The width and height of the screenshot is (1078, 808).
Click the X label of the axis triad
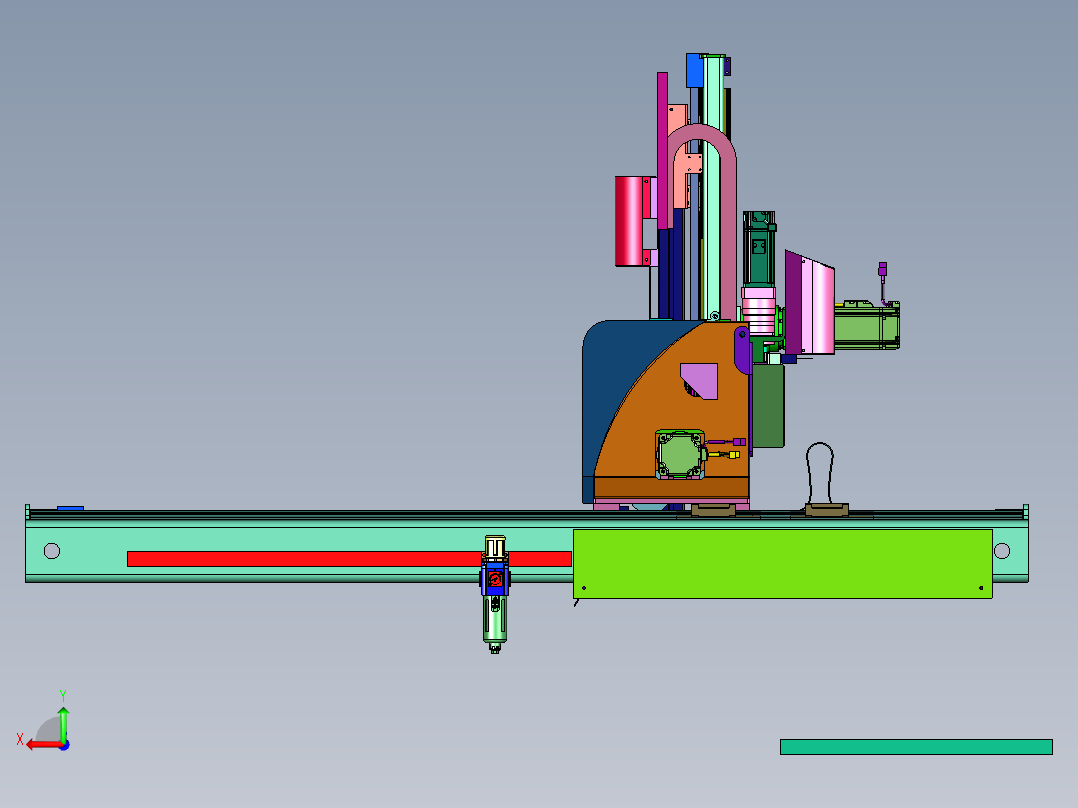[20, 739]
